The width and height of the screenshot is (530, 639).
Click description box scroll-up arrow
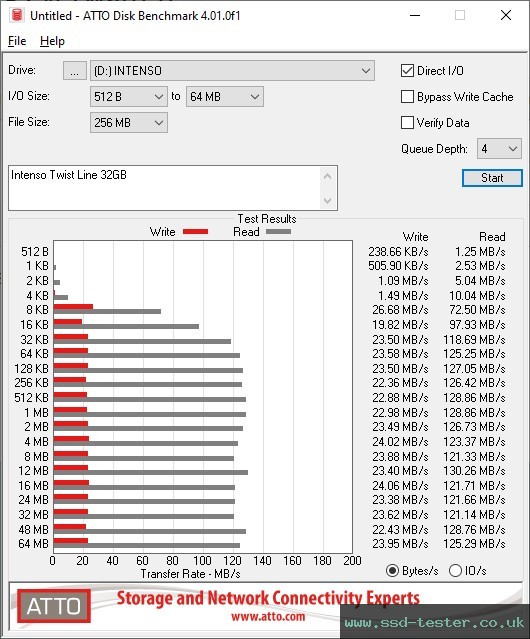(328, 176)
